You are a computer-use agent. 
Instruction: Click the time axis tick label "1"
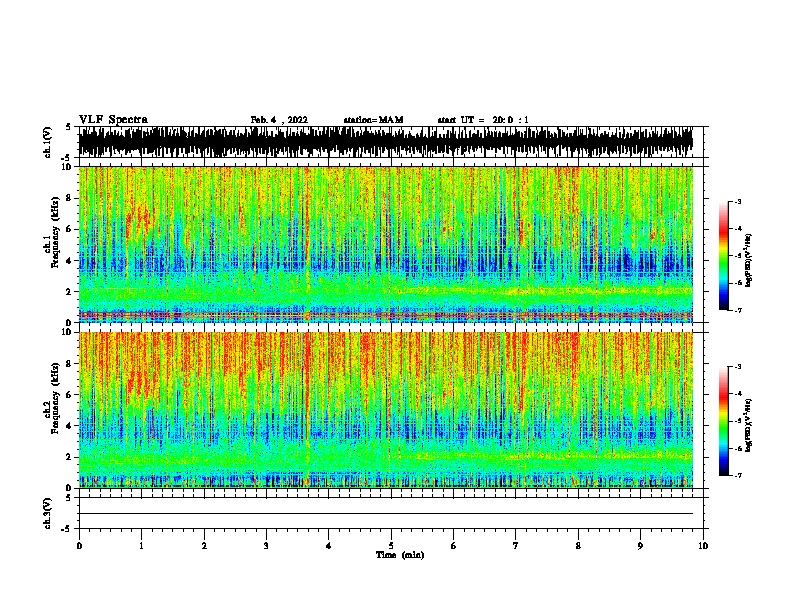141,546
